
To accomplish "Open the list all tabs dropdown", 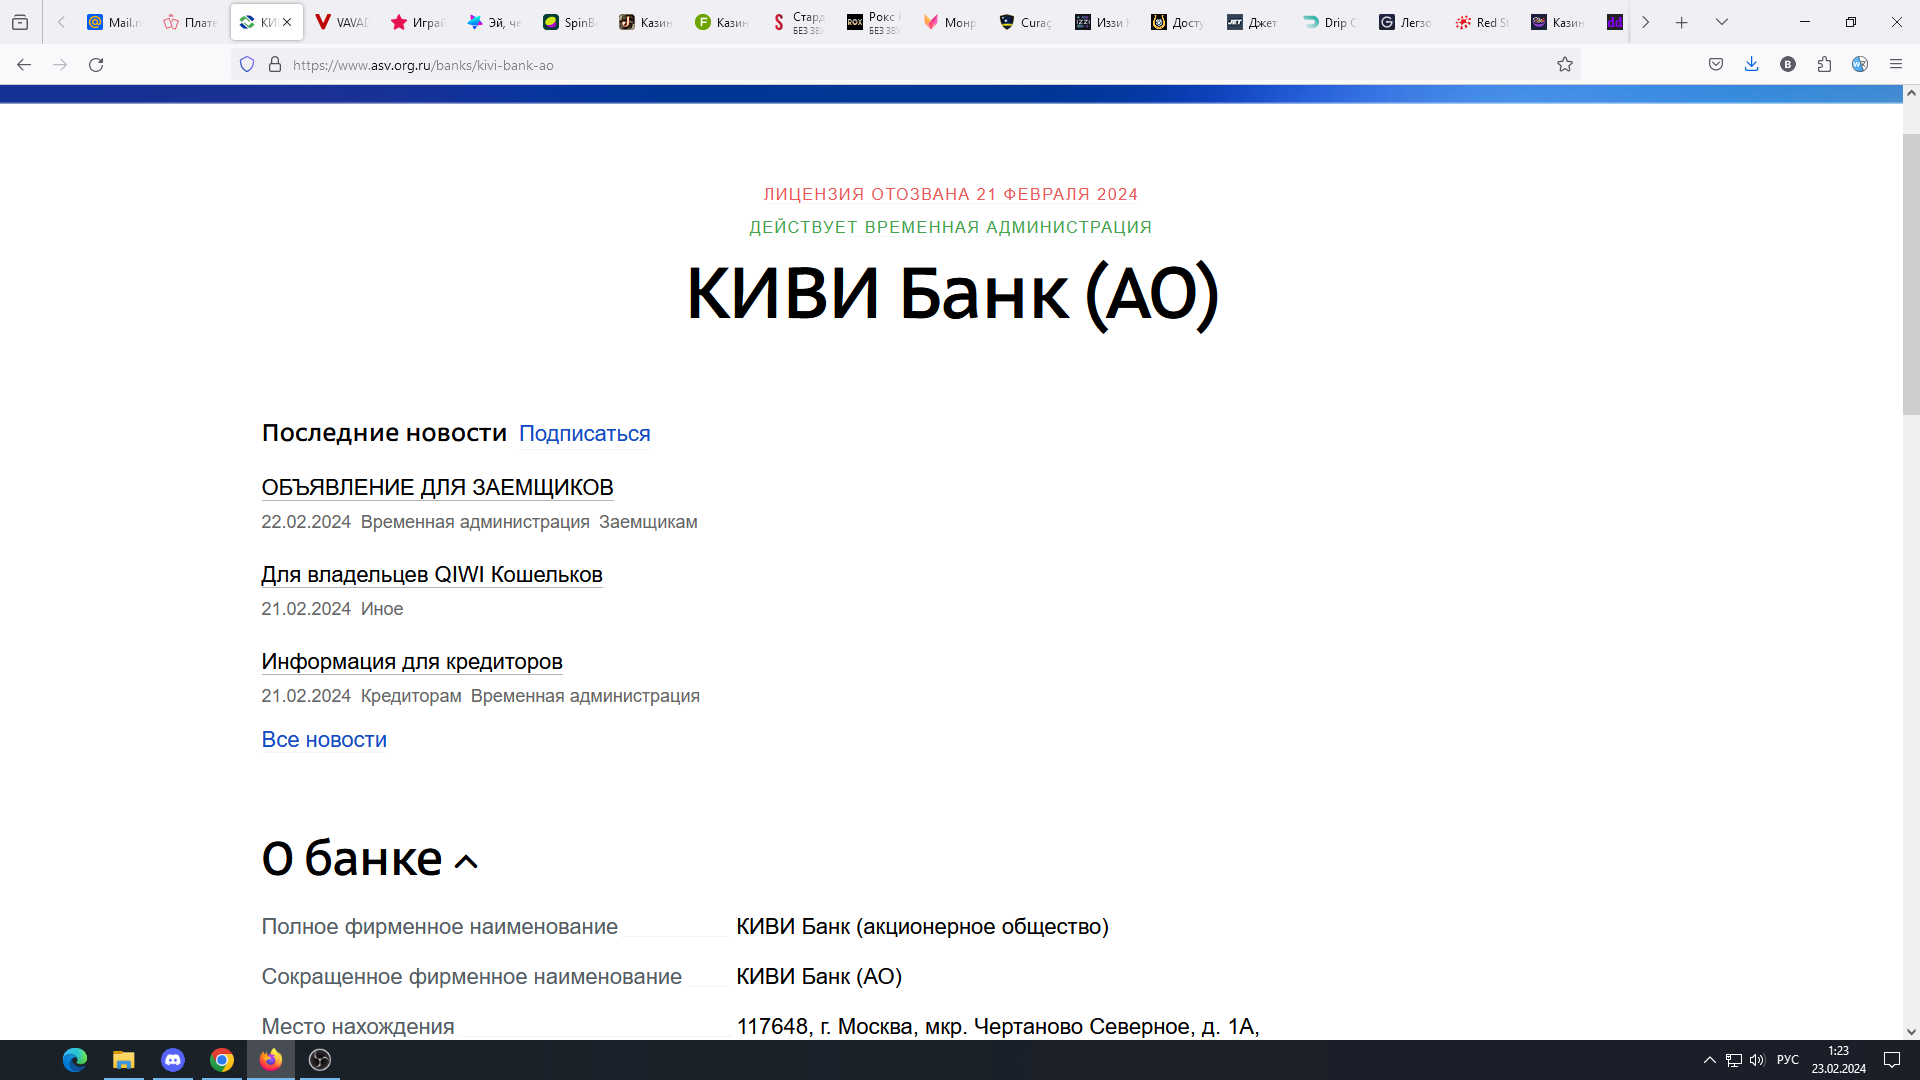I will [1722, 22].
